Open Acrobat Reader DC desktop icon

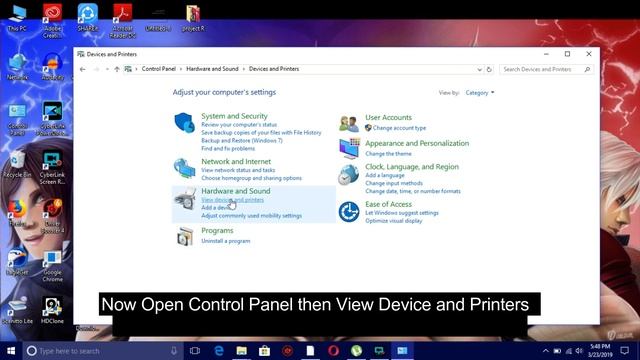coord(122,21)
